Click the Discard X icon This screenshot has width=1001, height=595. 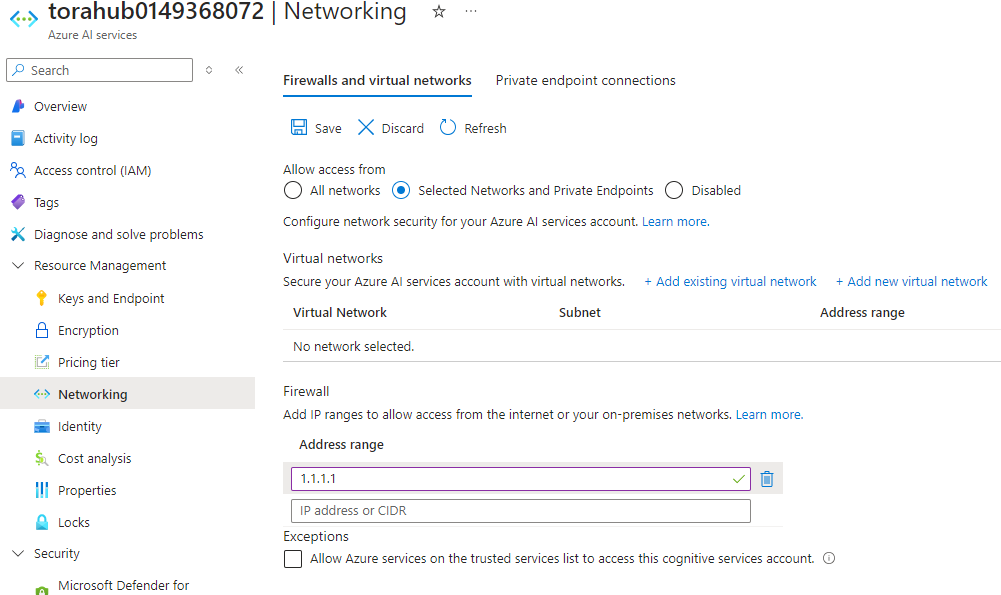point(366,128)
